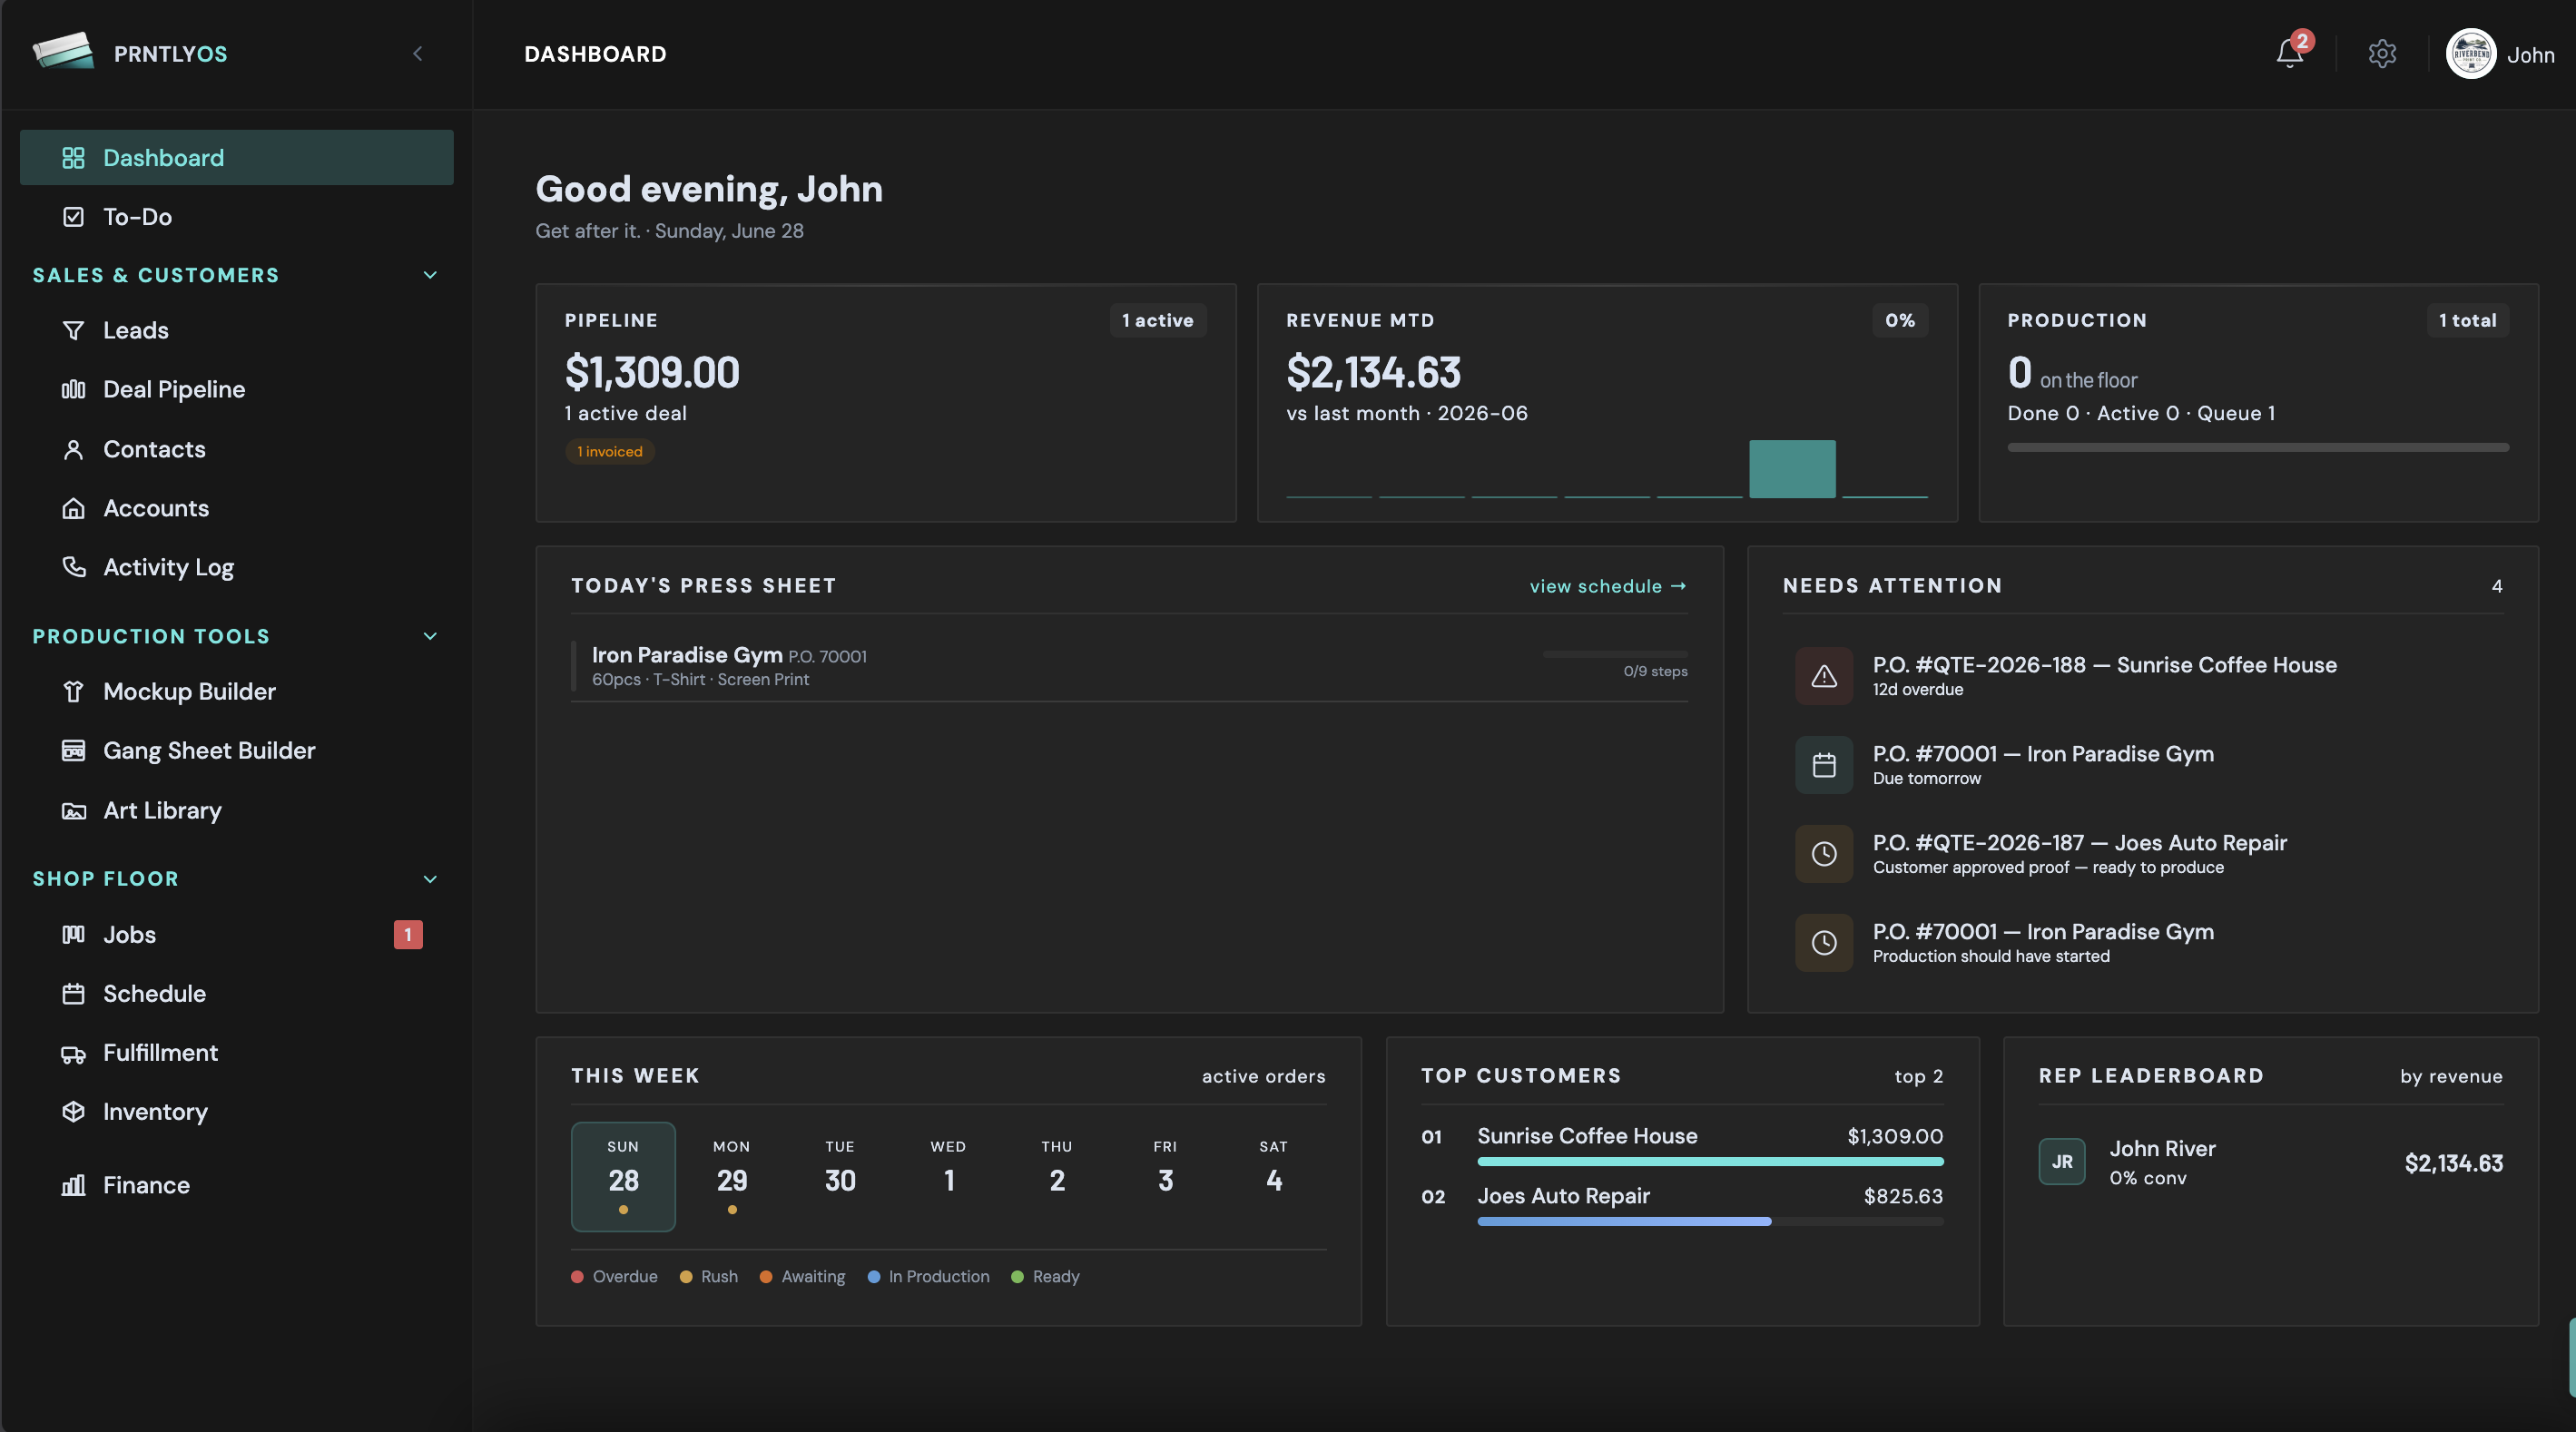Click the 0/9 steps progress label
This screenshot has height=1432, width=2576.
tap(1655, 672)
